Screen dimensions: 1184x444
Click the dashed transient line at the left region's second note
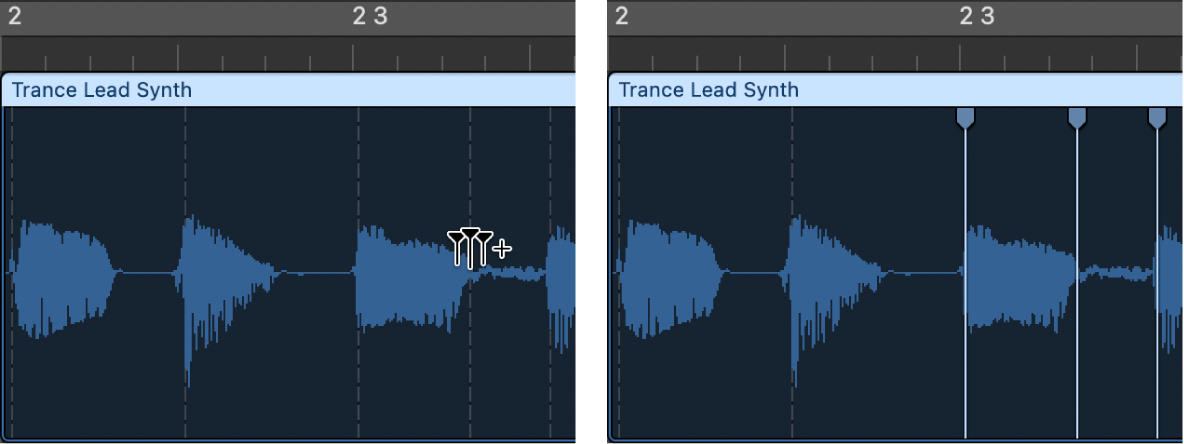pos(185,160)
